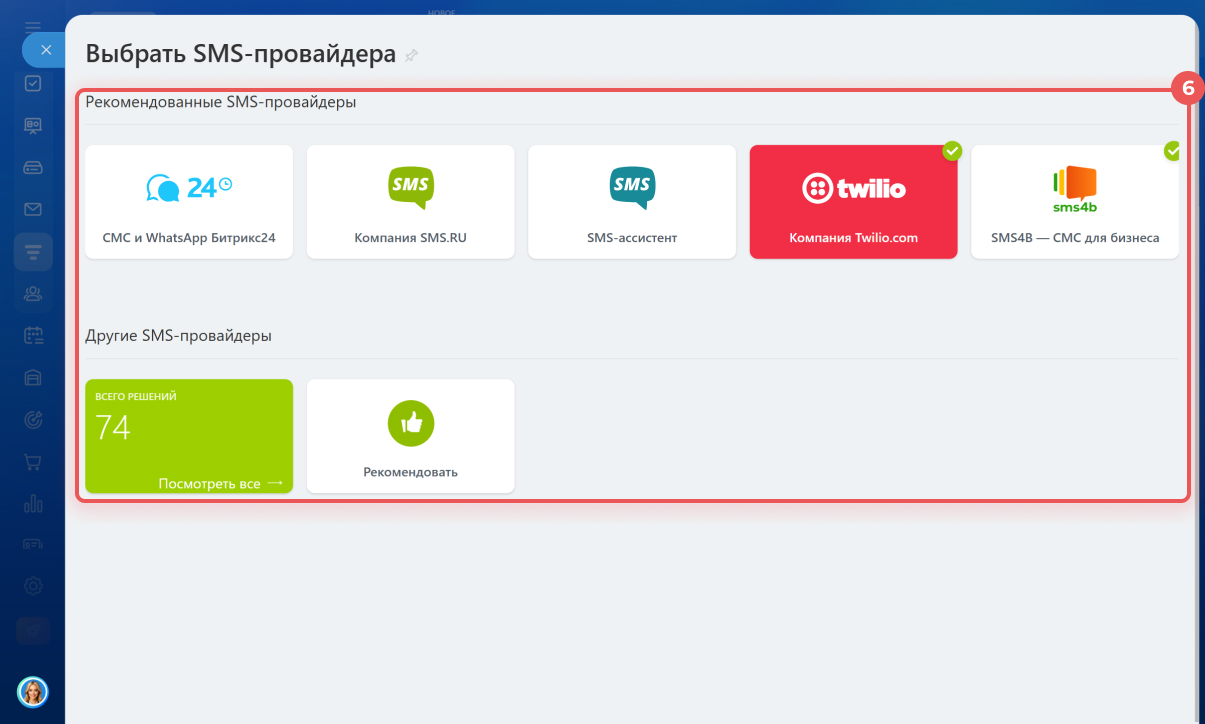
Task: Open the calendar icon in sidebar
Action: 33,336
